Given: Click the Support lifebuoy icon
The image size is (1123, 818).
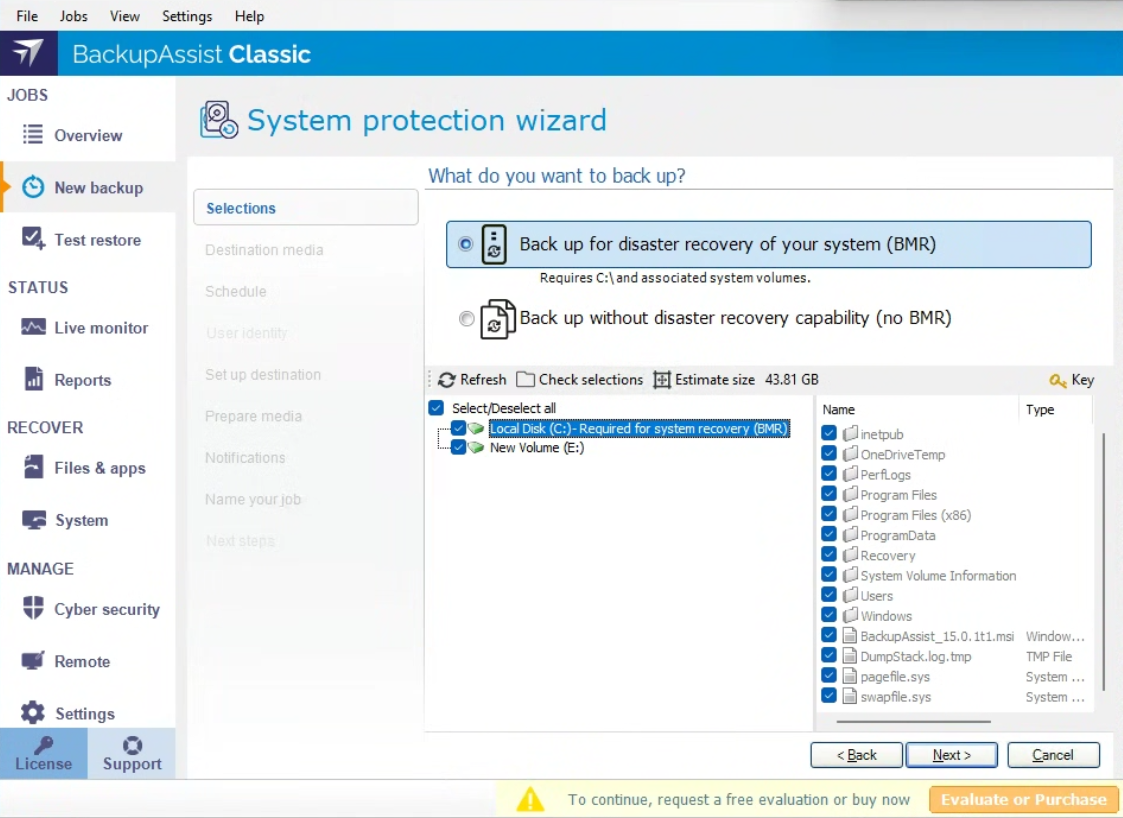Looking at the screenshot, I should click(132, 745).
